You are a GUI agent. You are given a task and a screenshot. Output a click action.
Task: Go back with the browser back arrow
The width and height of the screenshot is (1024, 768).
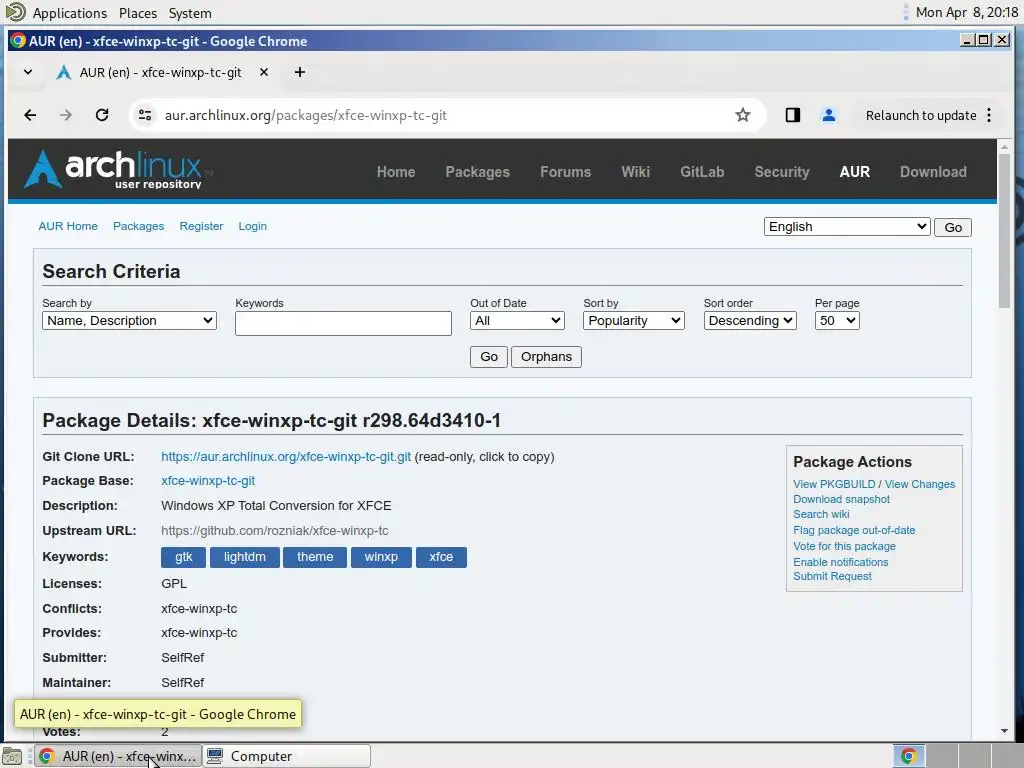pyautogui.click(x=30, y=116)
